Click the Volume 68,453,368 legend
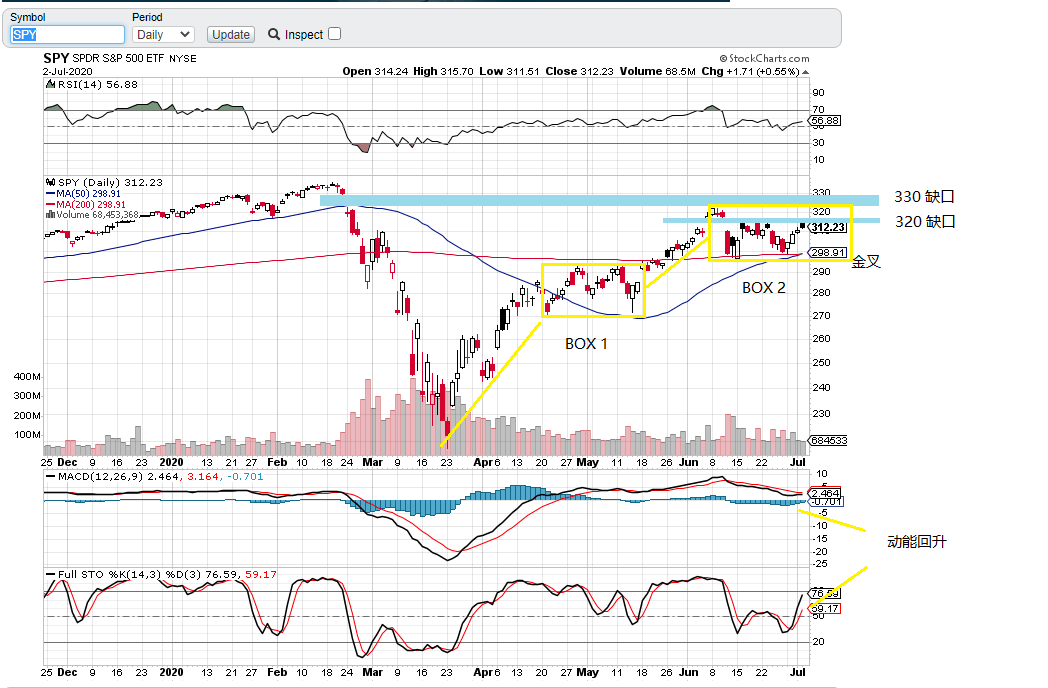This screenshot has width=1048, height=688. [98, 215]
